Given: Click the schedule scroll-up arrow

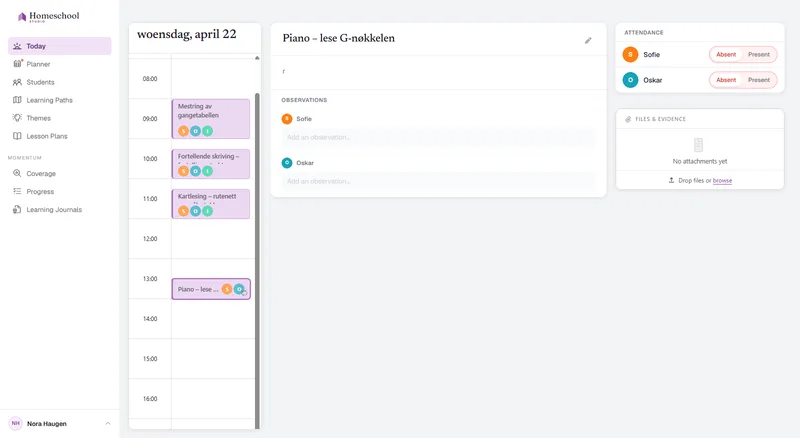Looking at the screenshot, I should click(257, 58).
